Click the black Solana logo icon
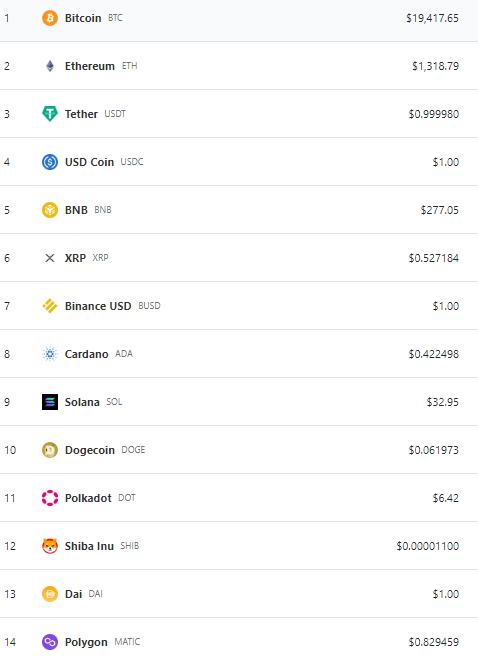478x662 pixels. 50,402
